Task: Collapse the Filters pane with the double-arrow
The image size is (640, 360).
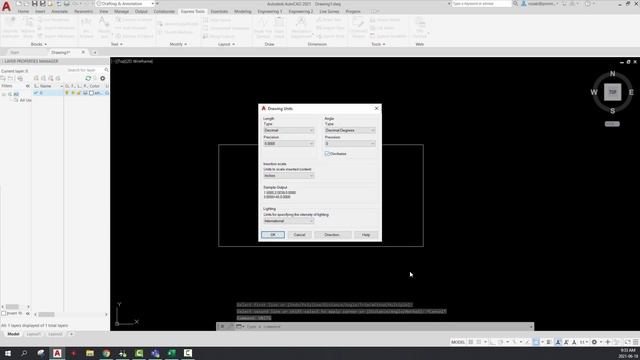Action: pyautogui.click(x=28, y=86)
